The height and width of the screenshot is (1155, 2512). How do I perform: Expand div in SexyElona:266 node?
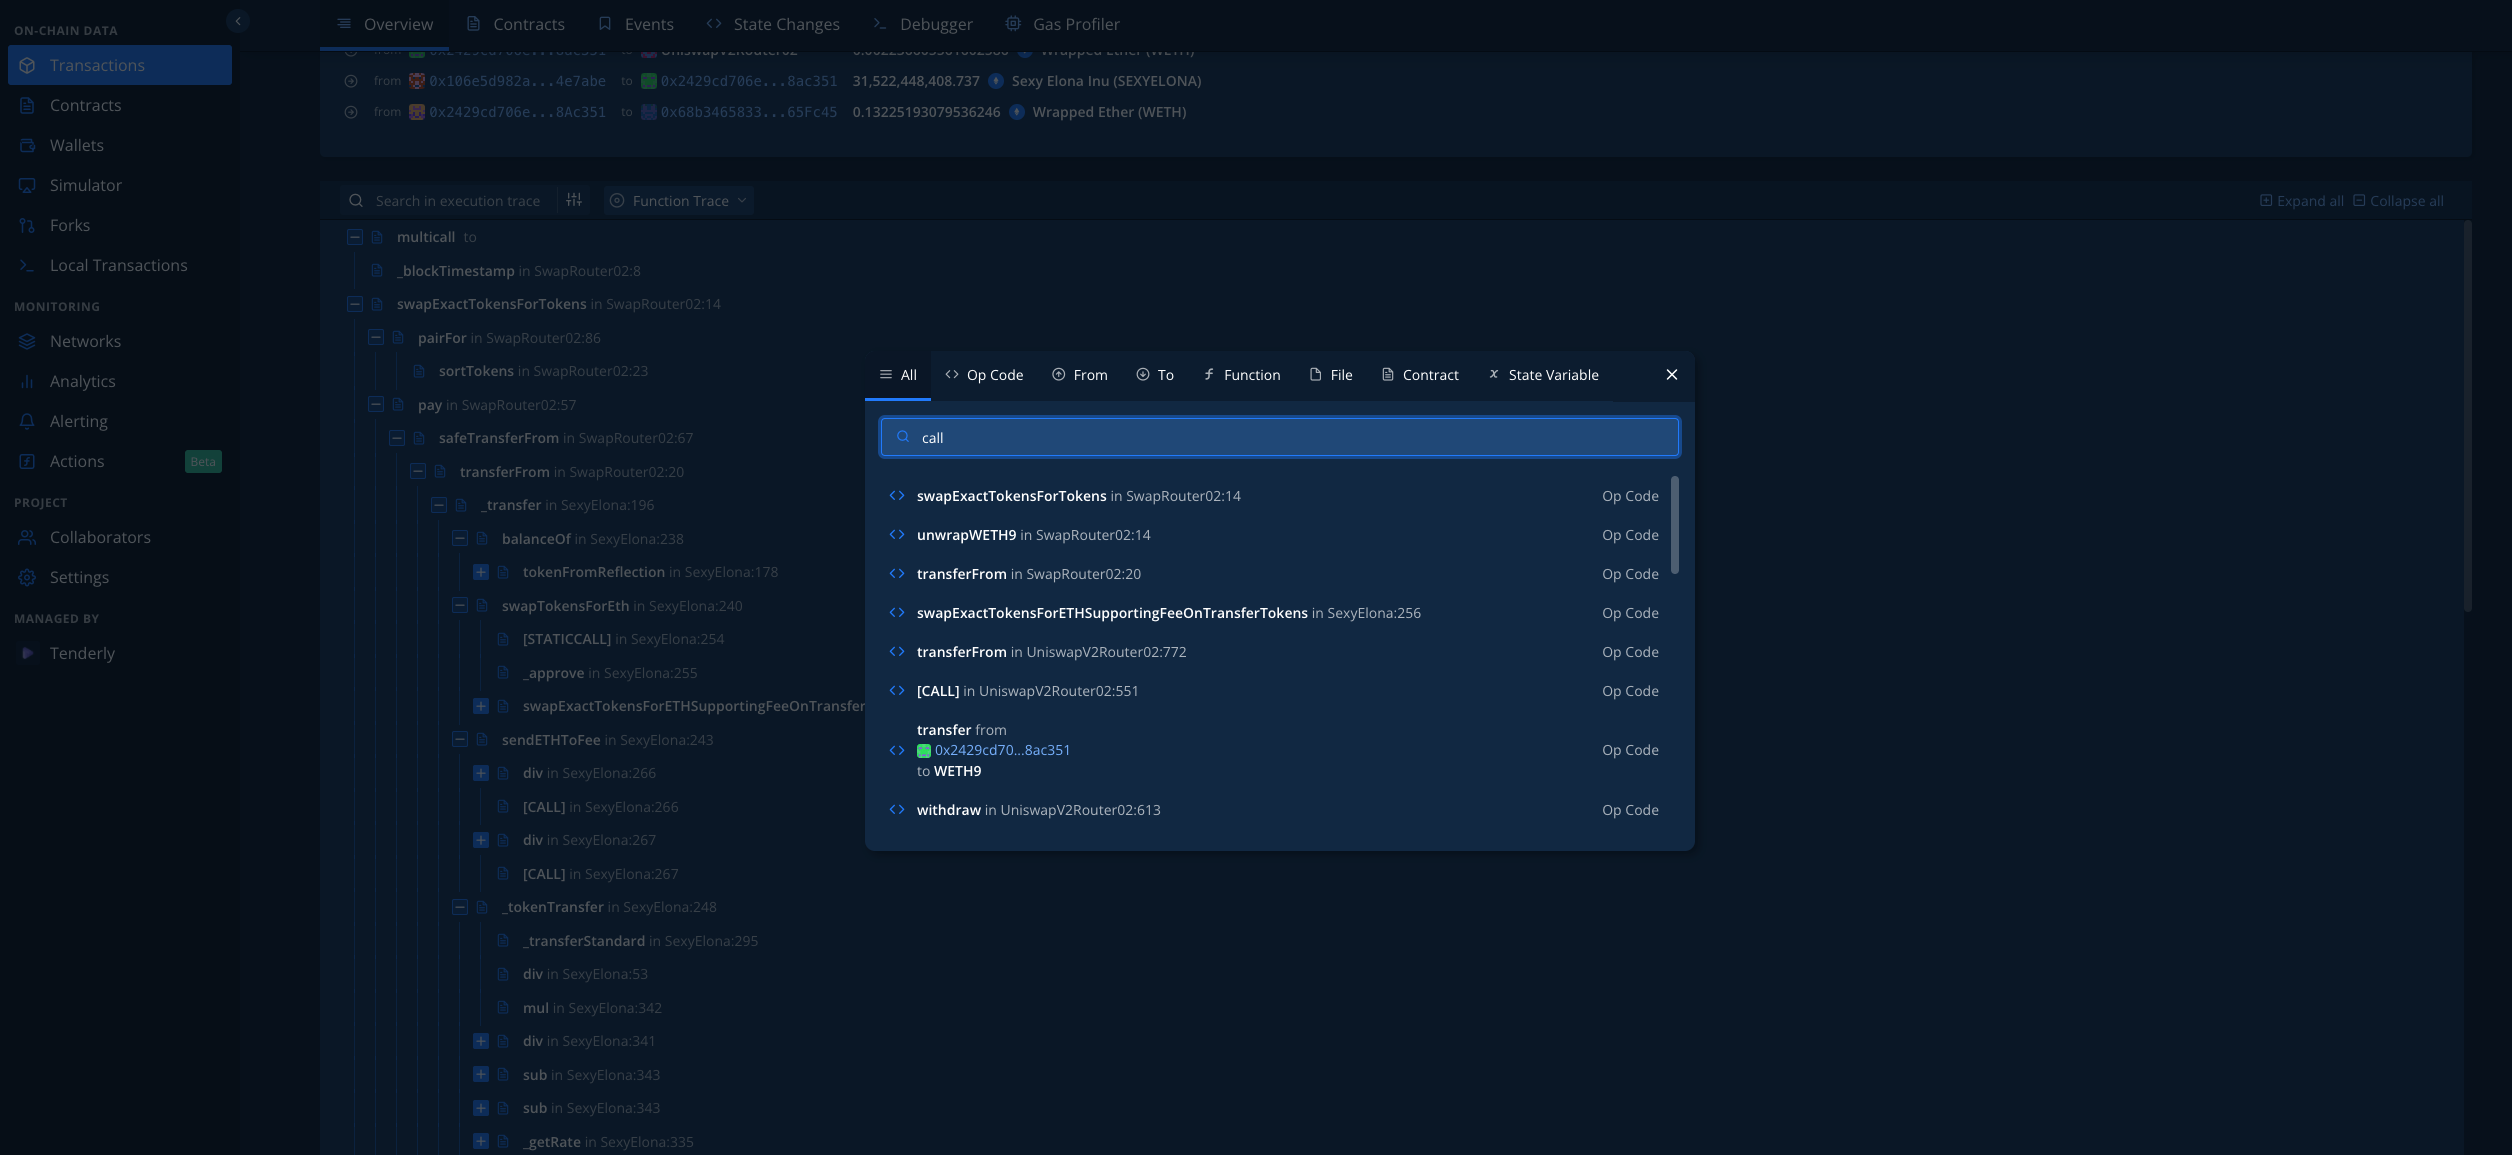click(481, 773)
